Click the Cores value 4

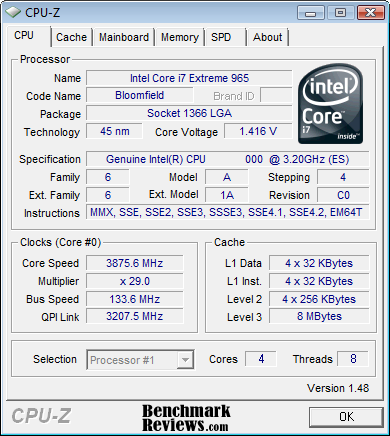pyautogui.click(x=261, y=359)
